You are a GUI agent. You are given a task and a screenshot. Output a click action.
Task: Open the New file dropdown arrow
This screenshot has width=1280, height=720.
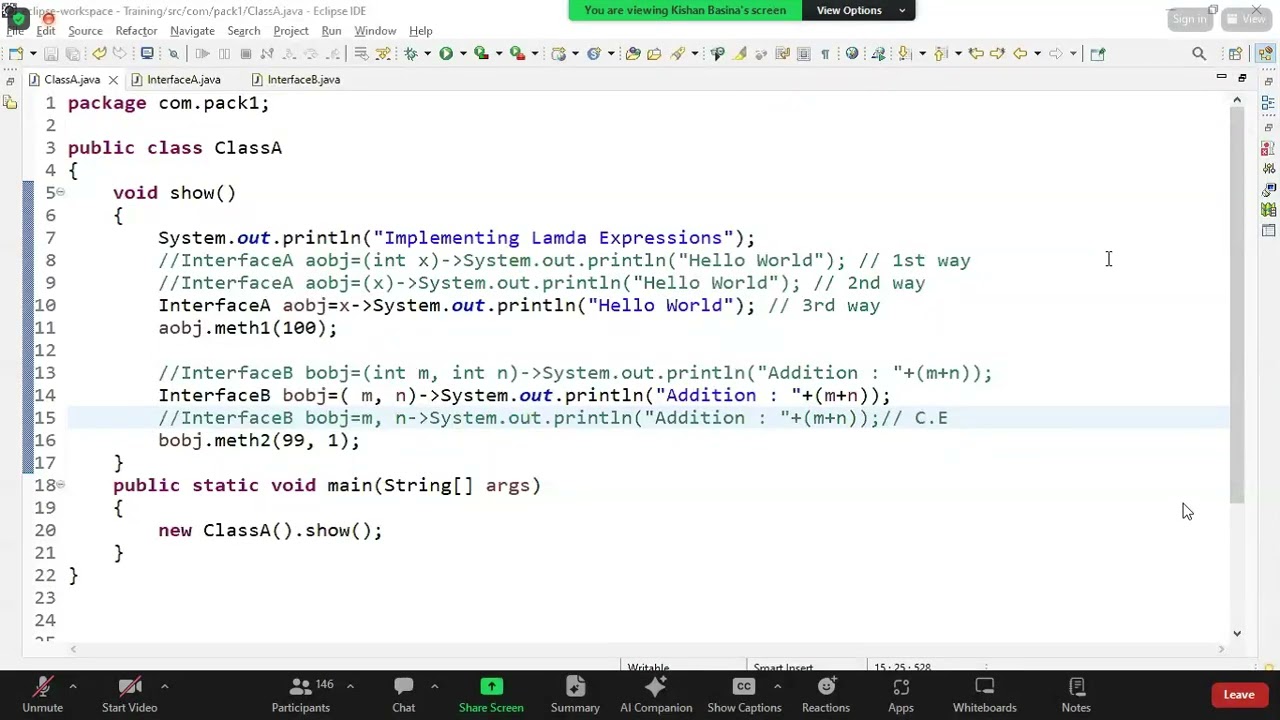pyautogui.click(x=33, y=53)
